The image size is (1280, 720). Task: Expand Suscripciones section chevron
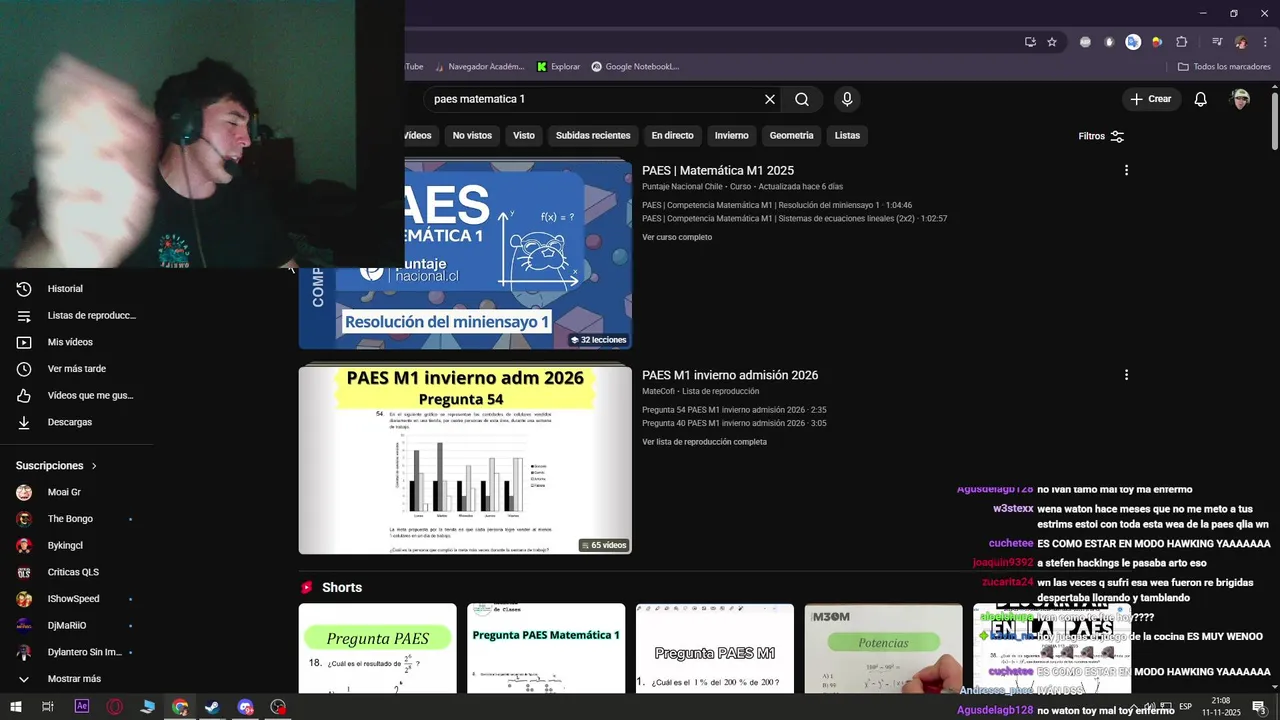(95, 466)
